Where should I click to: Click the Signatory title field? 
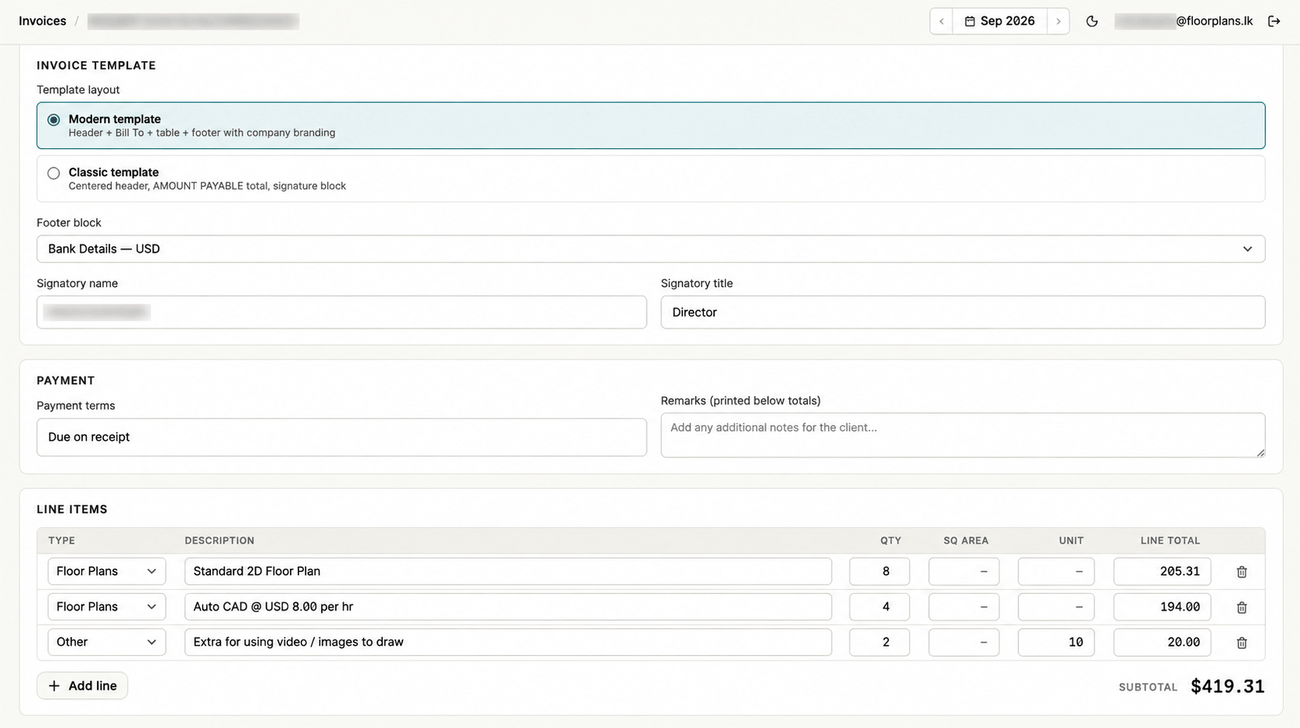pyautogui.click(x=963, y=312)
